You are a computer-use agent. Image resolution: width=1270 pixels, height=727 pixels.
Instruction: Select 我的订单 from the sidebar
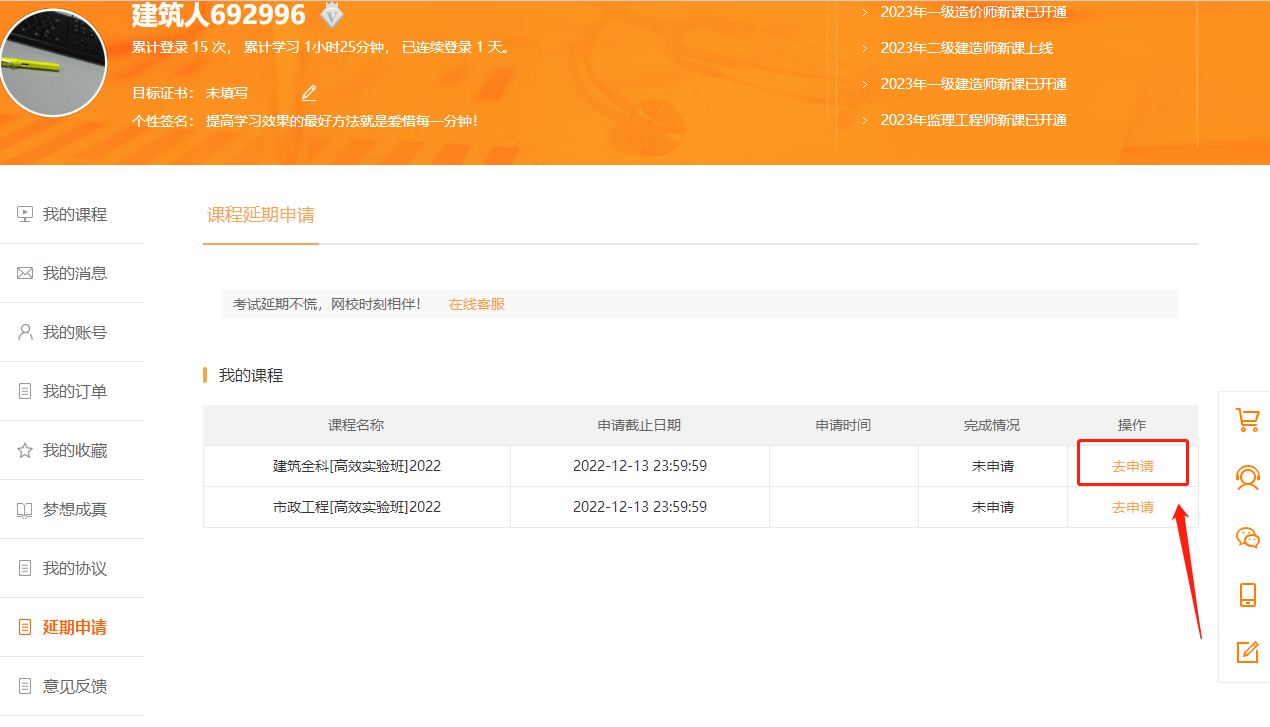pyautogui.click(x=74, y=391)
